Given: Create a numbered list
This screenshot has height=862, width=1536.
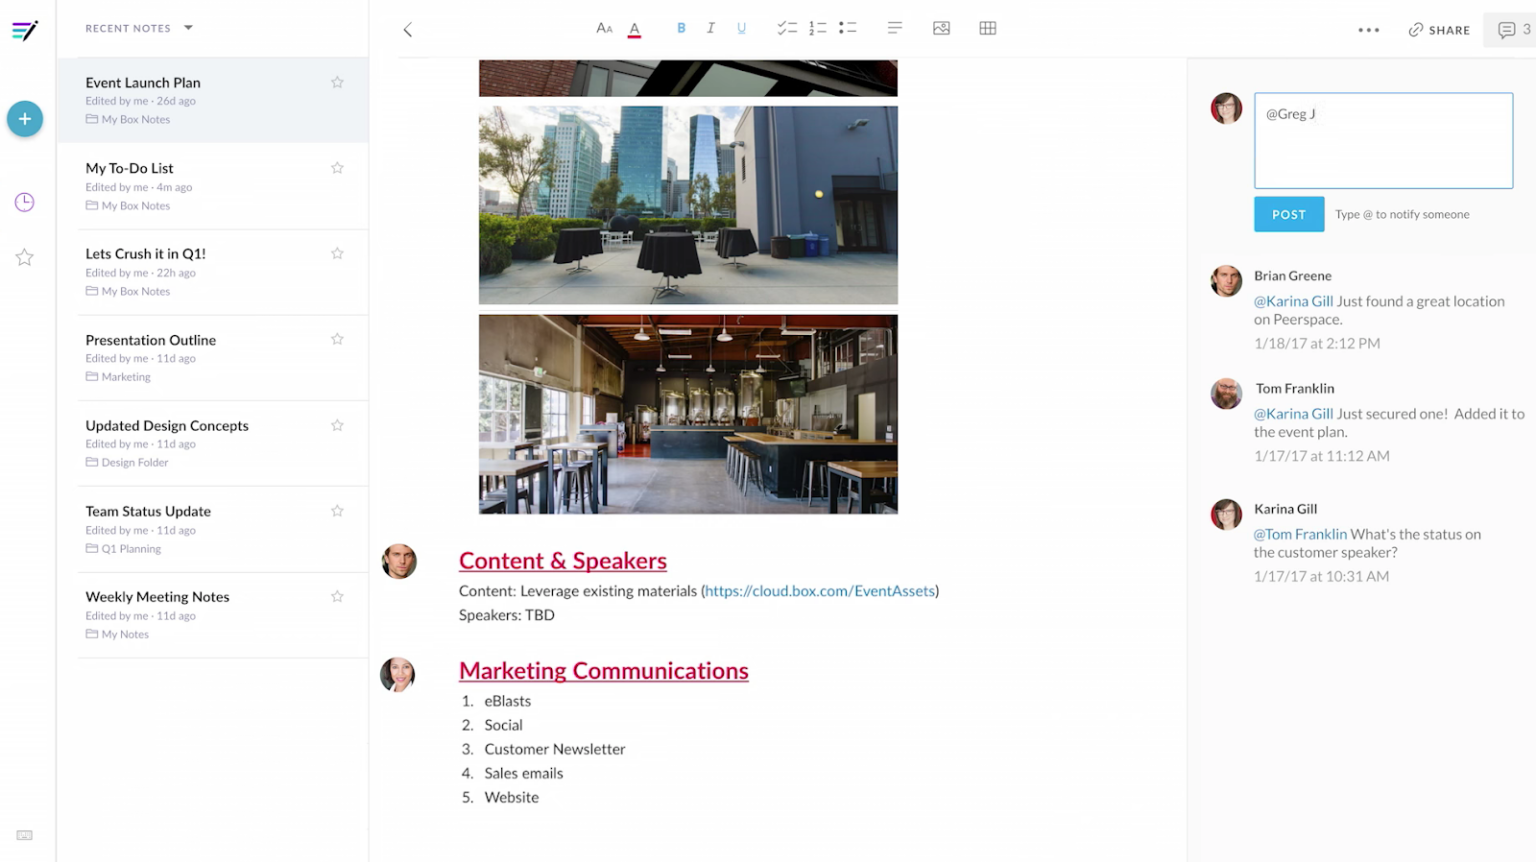Looking at the screenshot, I should point(817,28).
